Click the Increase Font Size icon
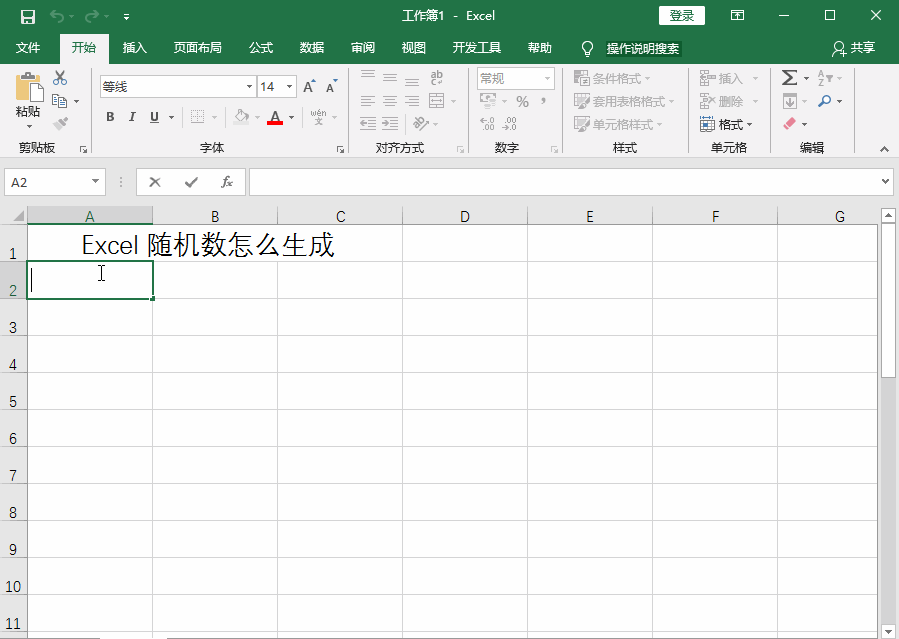The height and width of the screenshot is (639, 899). click(x=309, y=87)
